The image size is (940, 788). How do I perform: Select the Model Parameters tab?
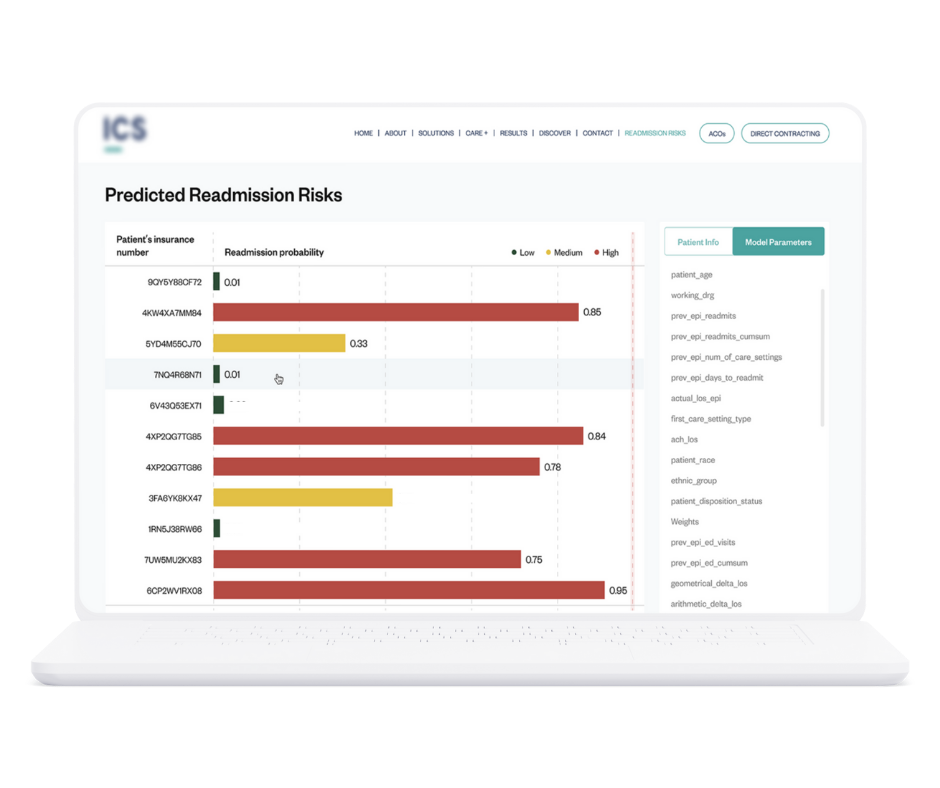(x=778, y=242)
